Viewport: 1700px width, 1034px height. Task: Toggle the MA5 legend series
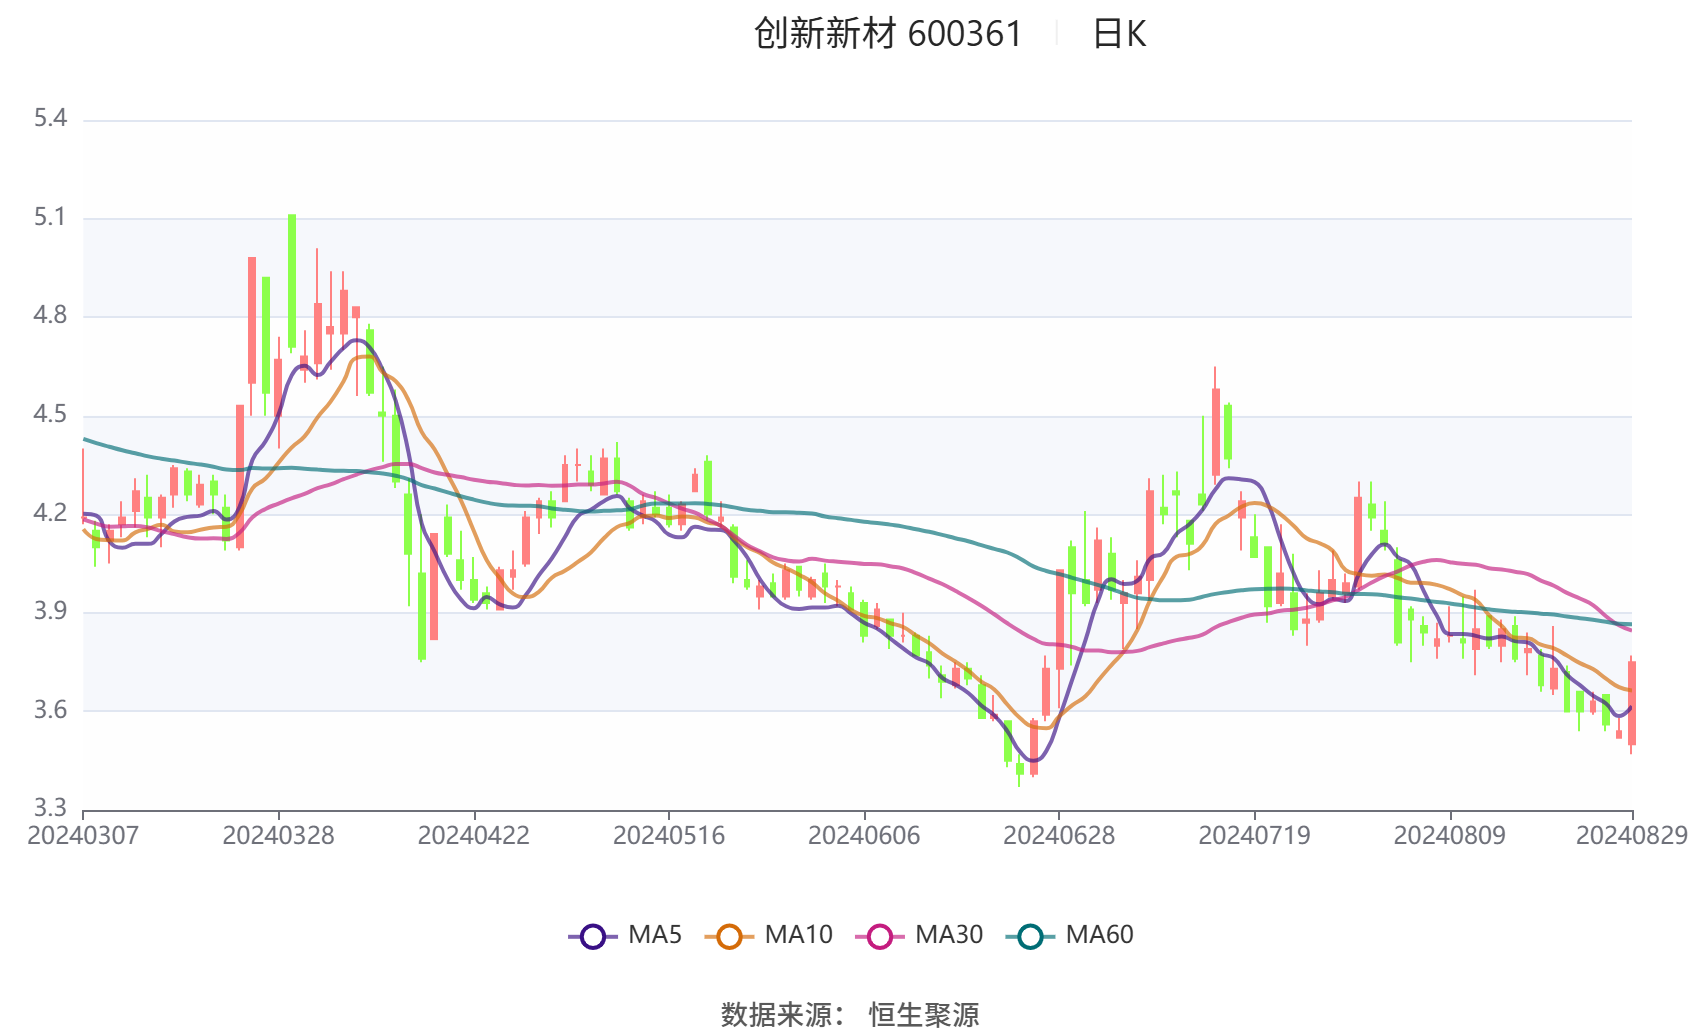(x=625, y=935)
